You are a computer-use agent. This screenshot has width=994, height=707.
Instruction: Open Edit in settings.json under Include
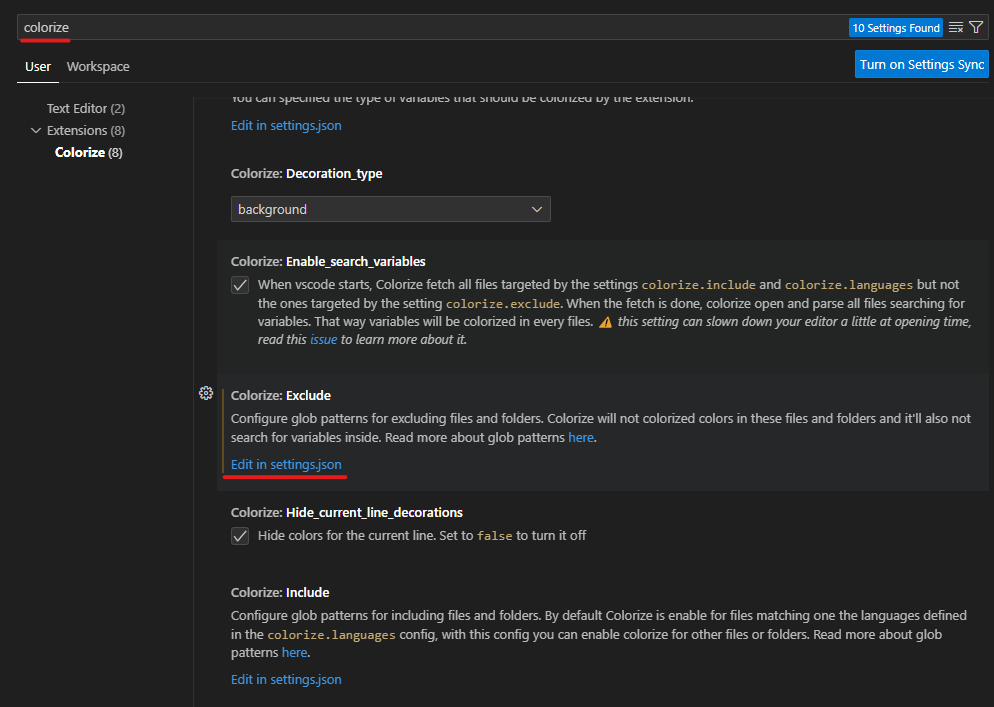pyautogui.click(x=286, y=679)
